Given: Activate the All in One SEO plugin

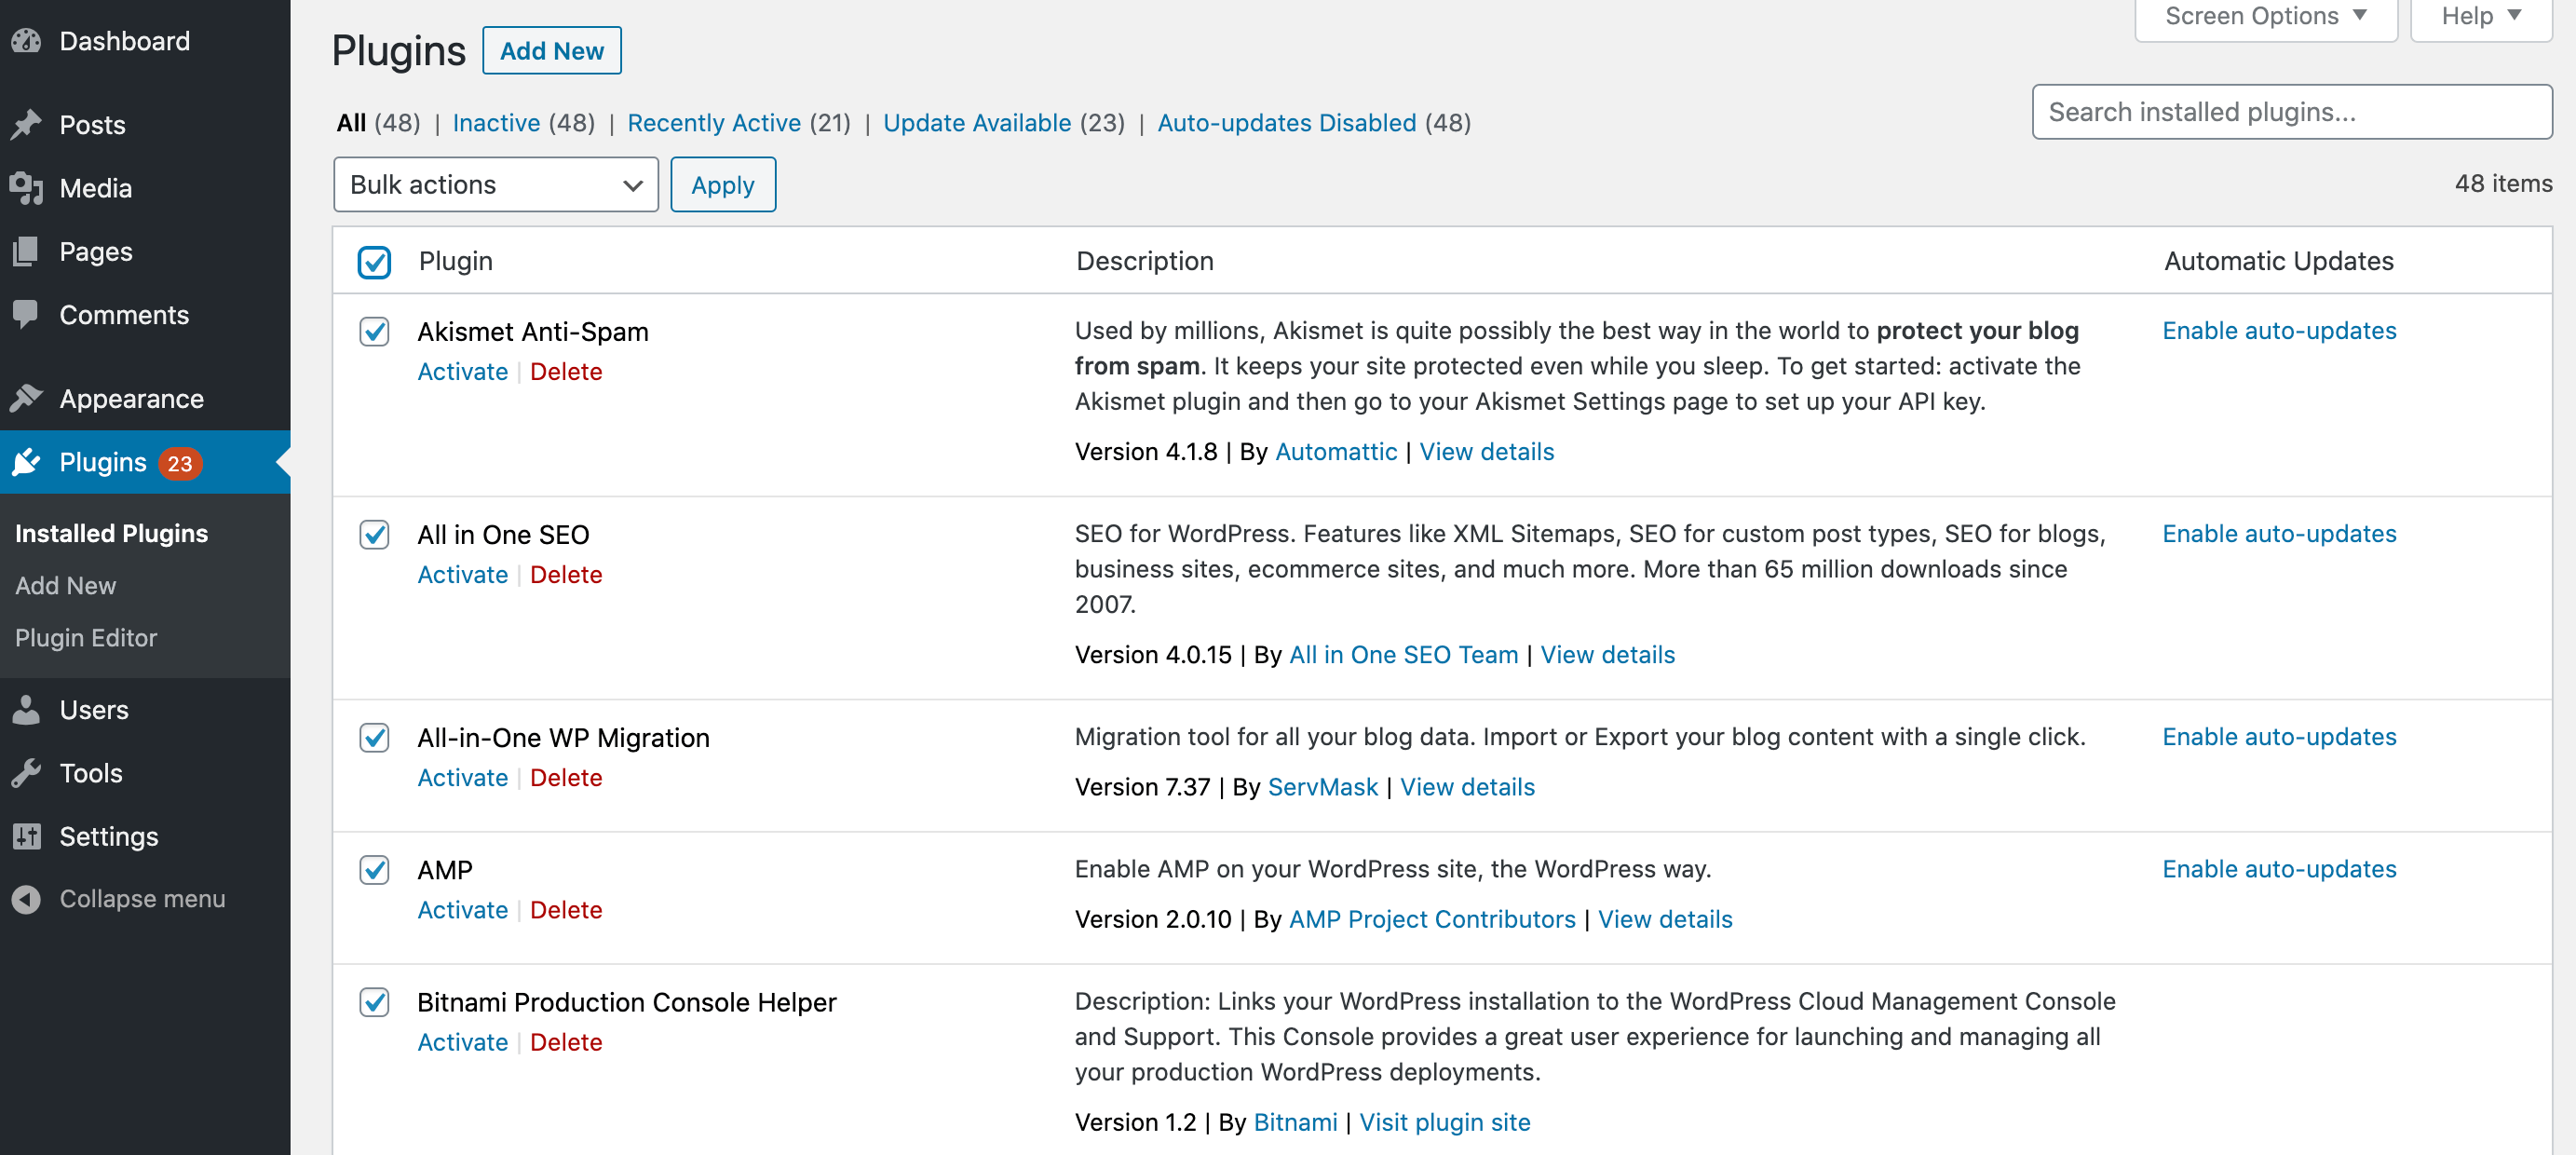Looking at the screenshot, I should click(x=462, y=574).
